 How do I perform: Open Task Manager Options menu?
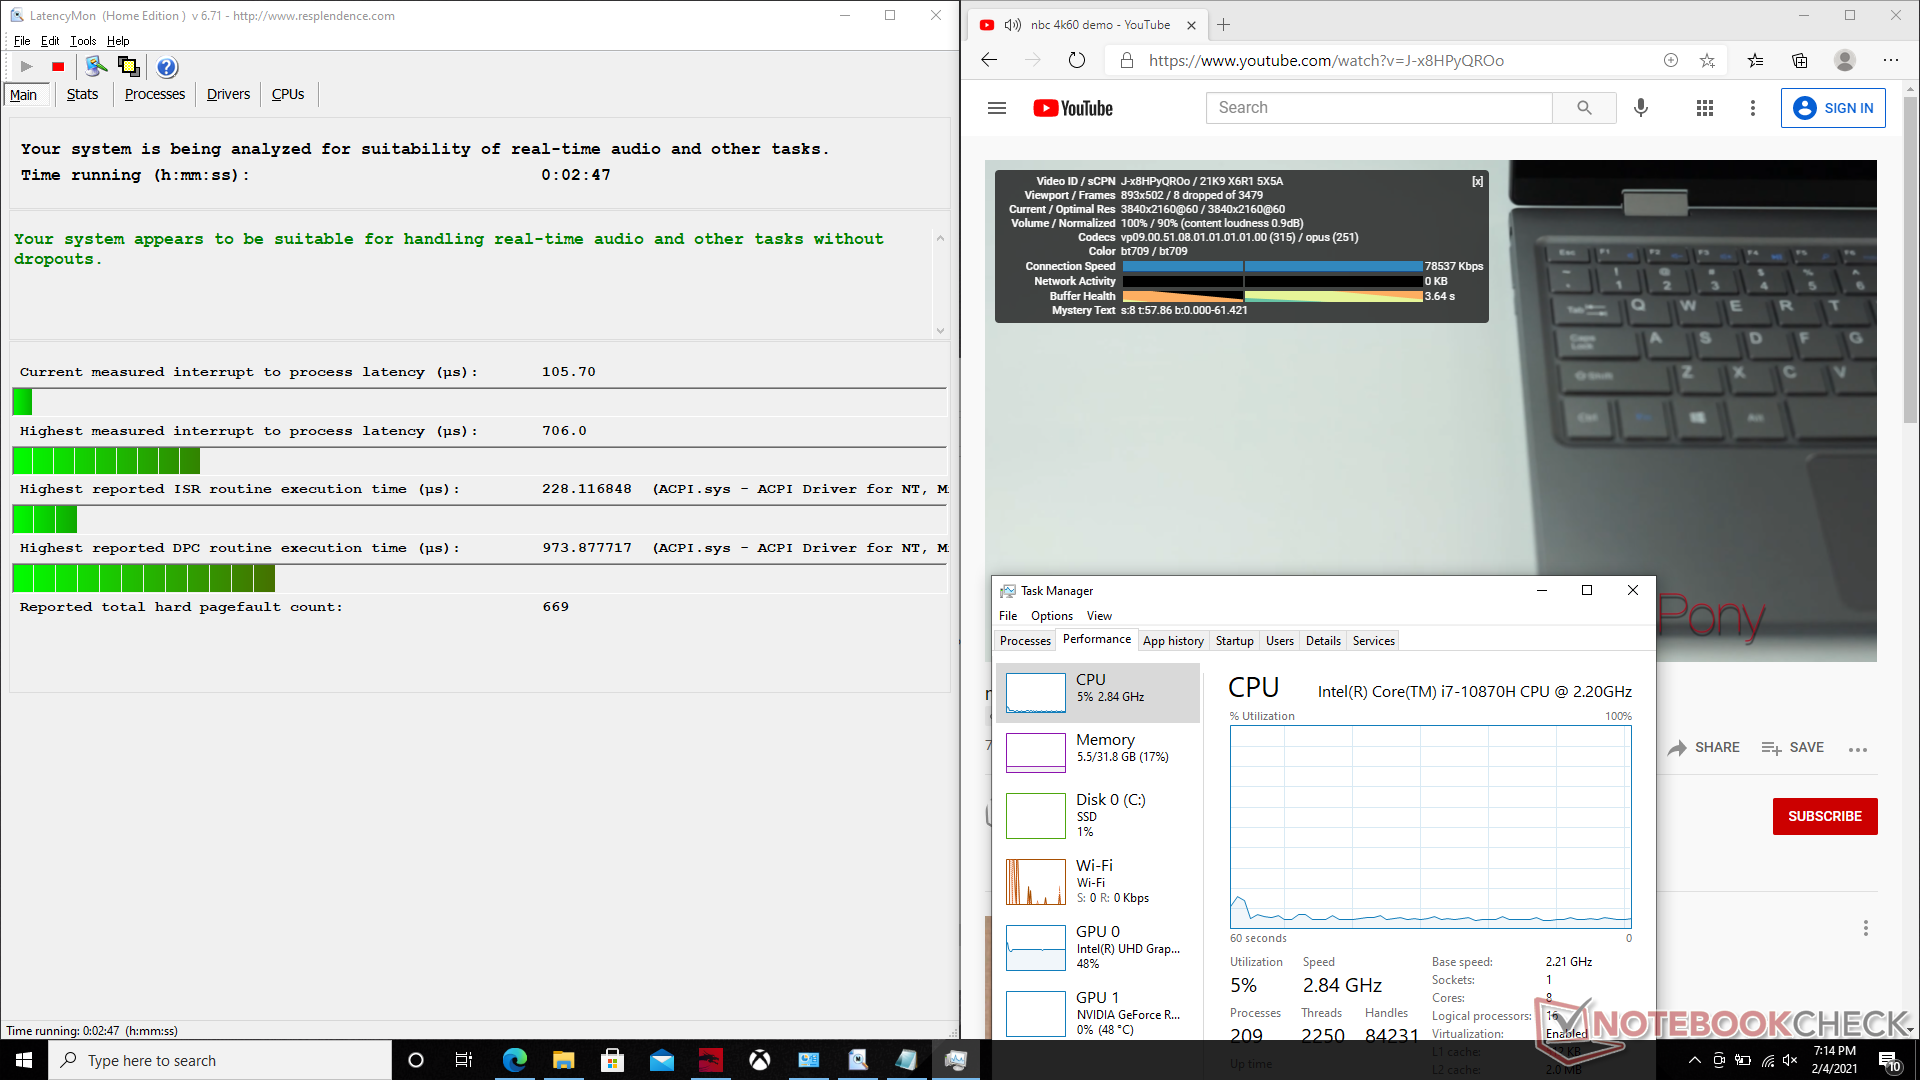1051,616
